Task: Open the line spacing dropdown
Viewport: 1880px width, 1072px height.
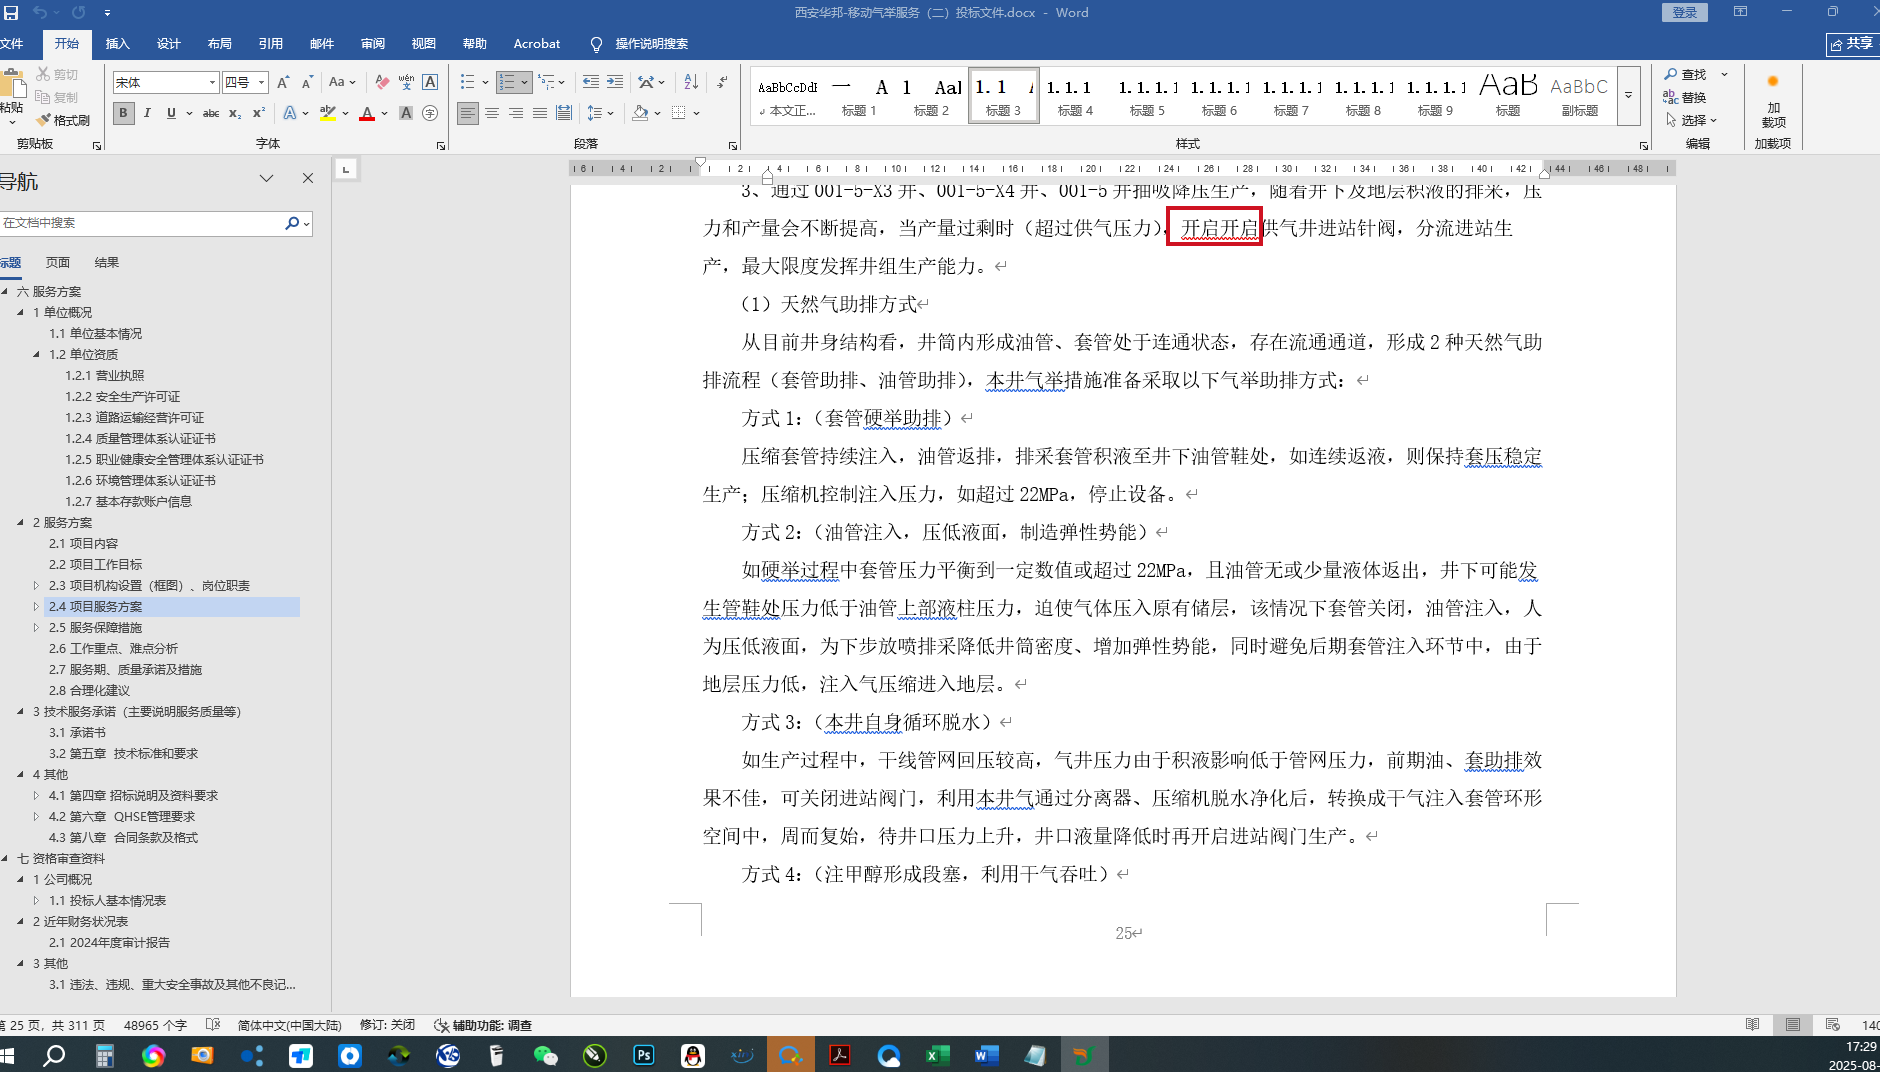Action: pos(600,113)
